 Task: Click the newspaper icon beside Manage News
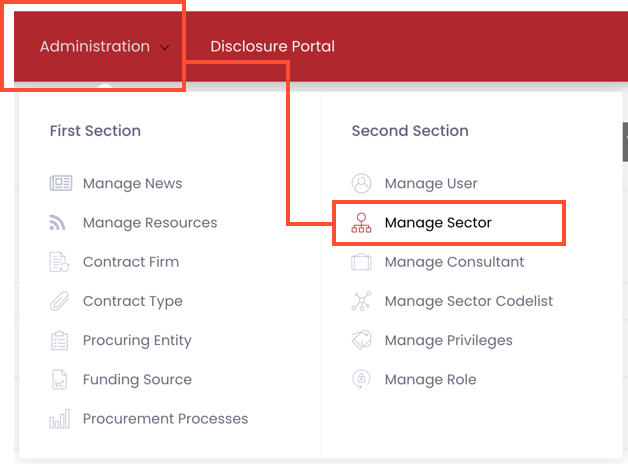[x=60, y=184]
